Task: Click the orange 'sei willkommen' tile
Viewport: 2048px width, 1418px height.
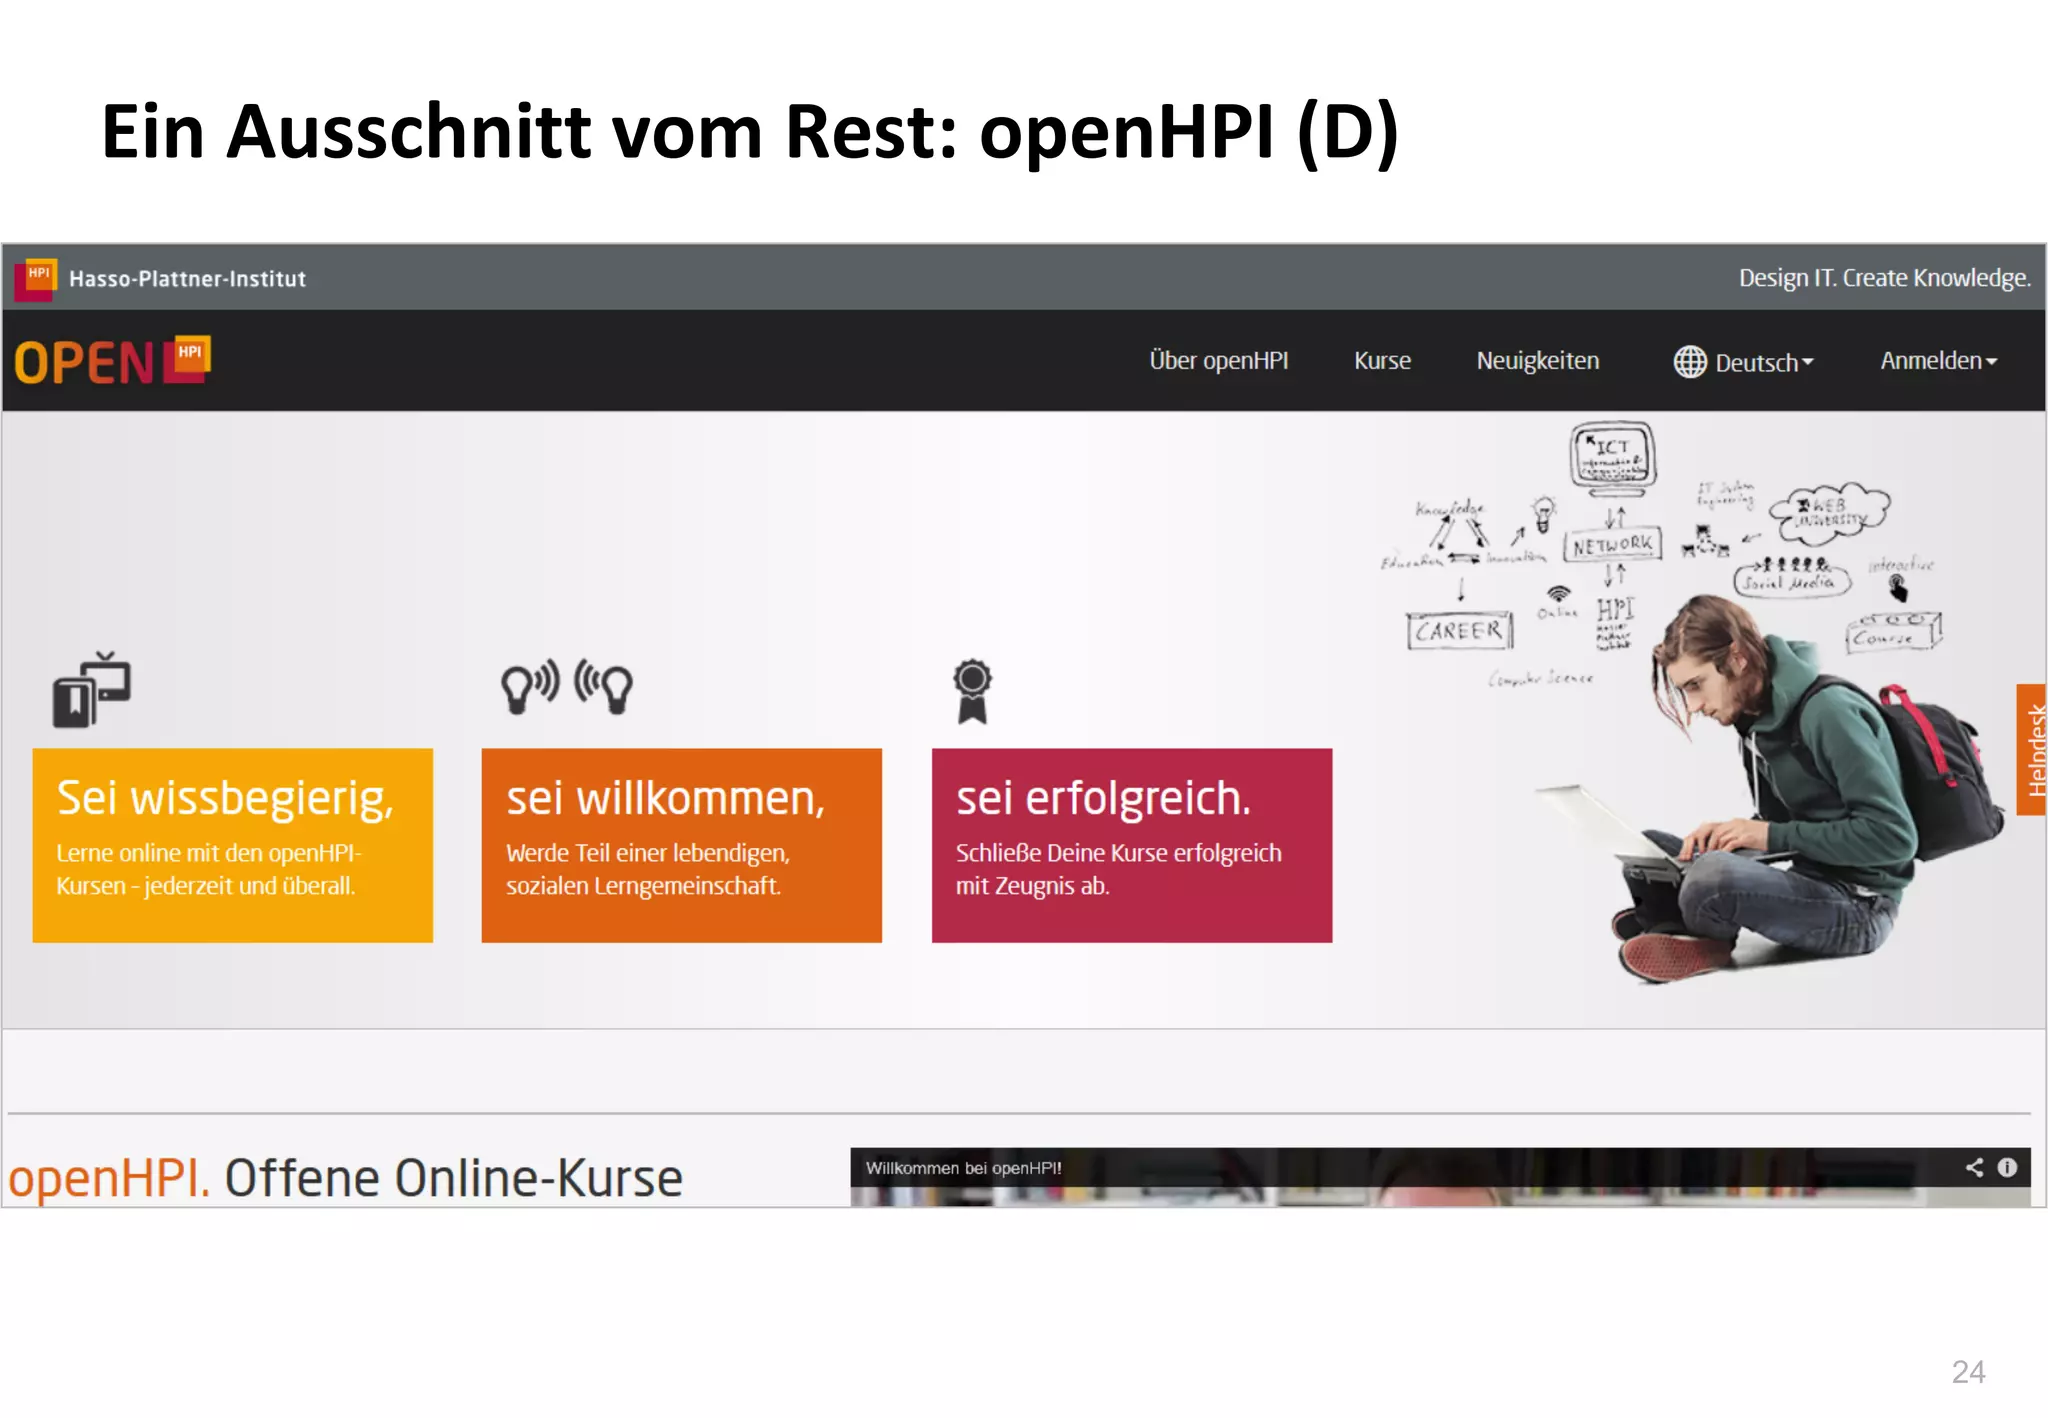Action: coord(682,845)
